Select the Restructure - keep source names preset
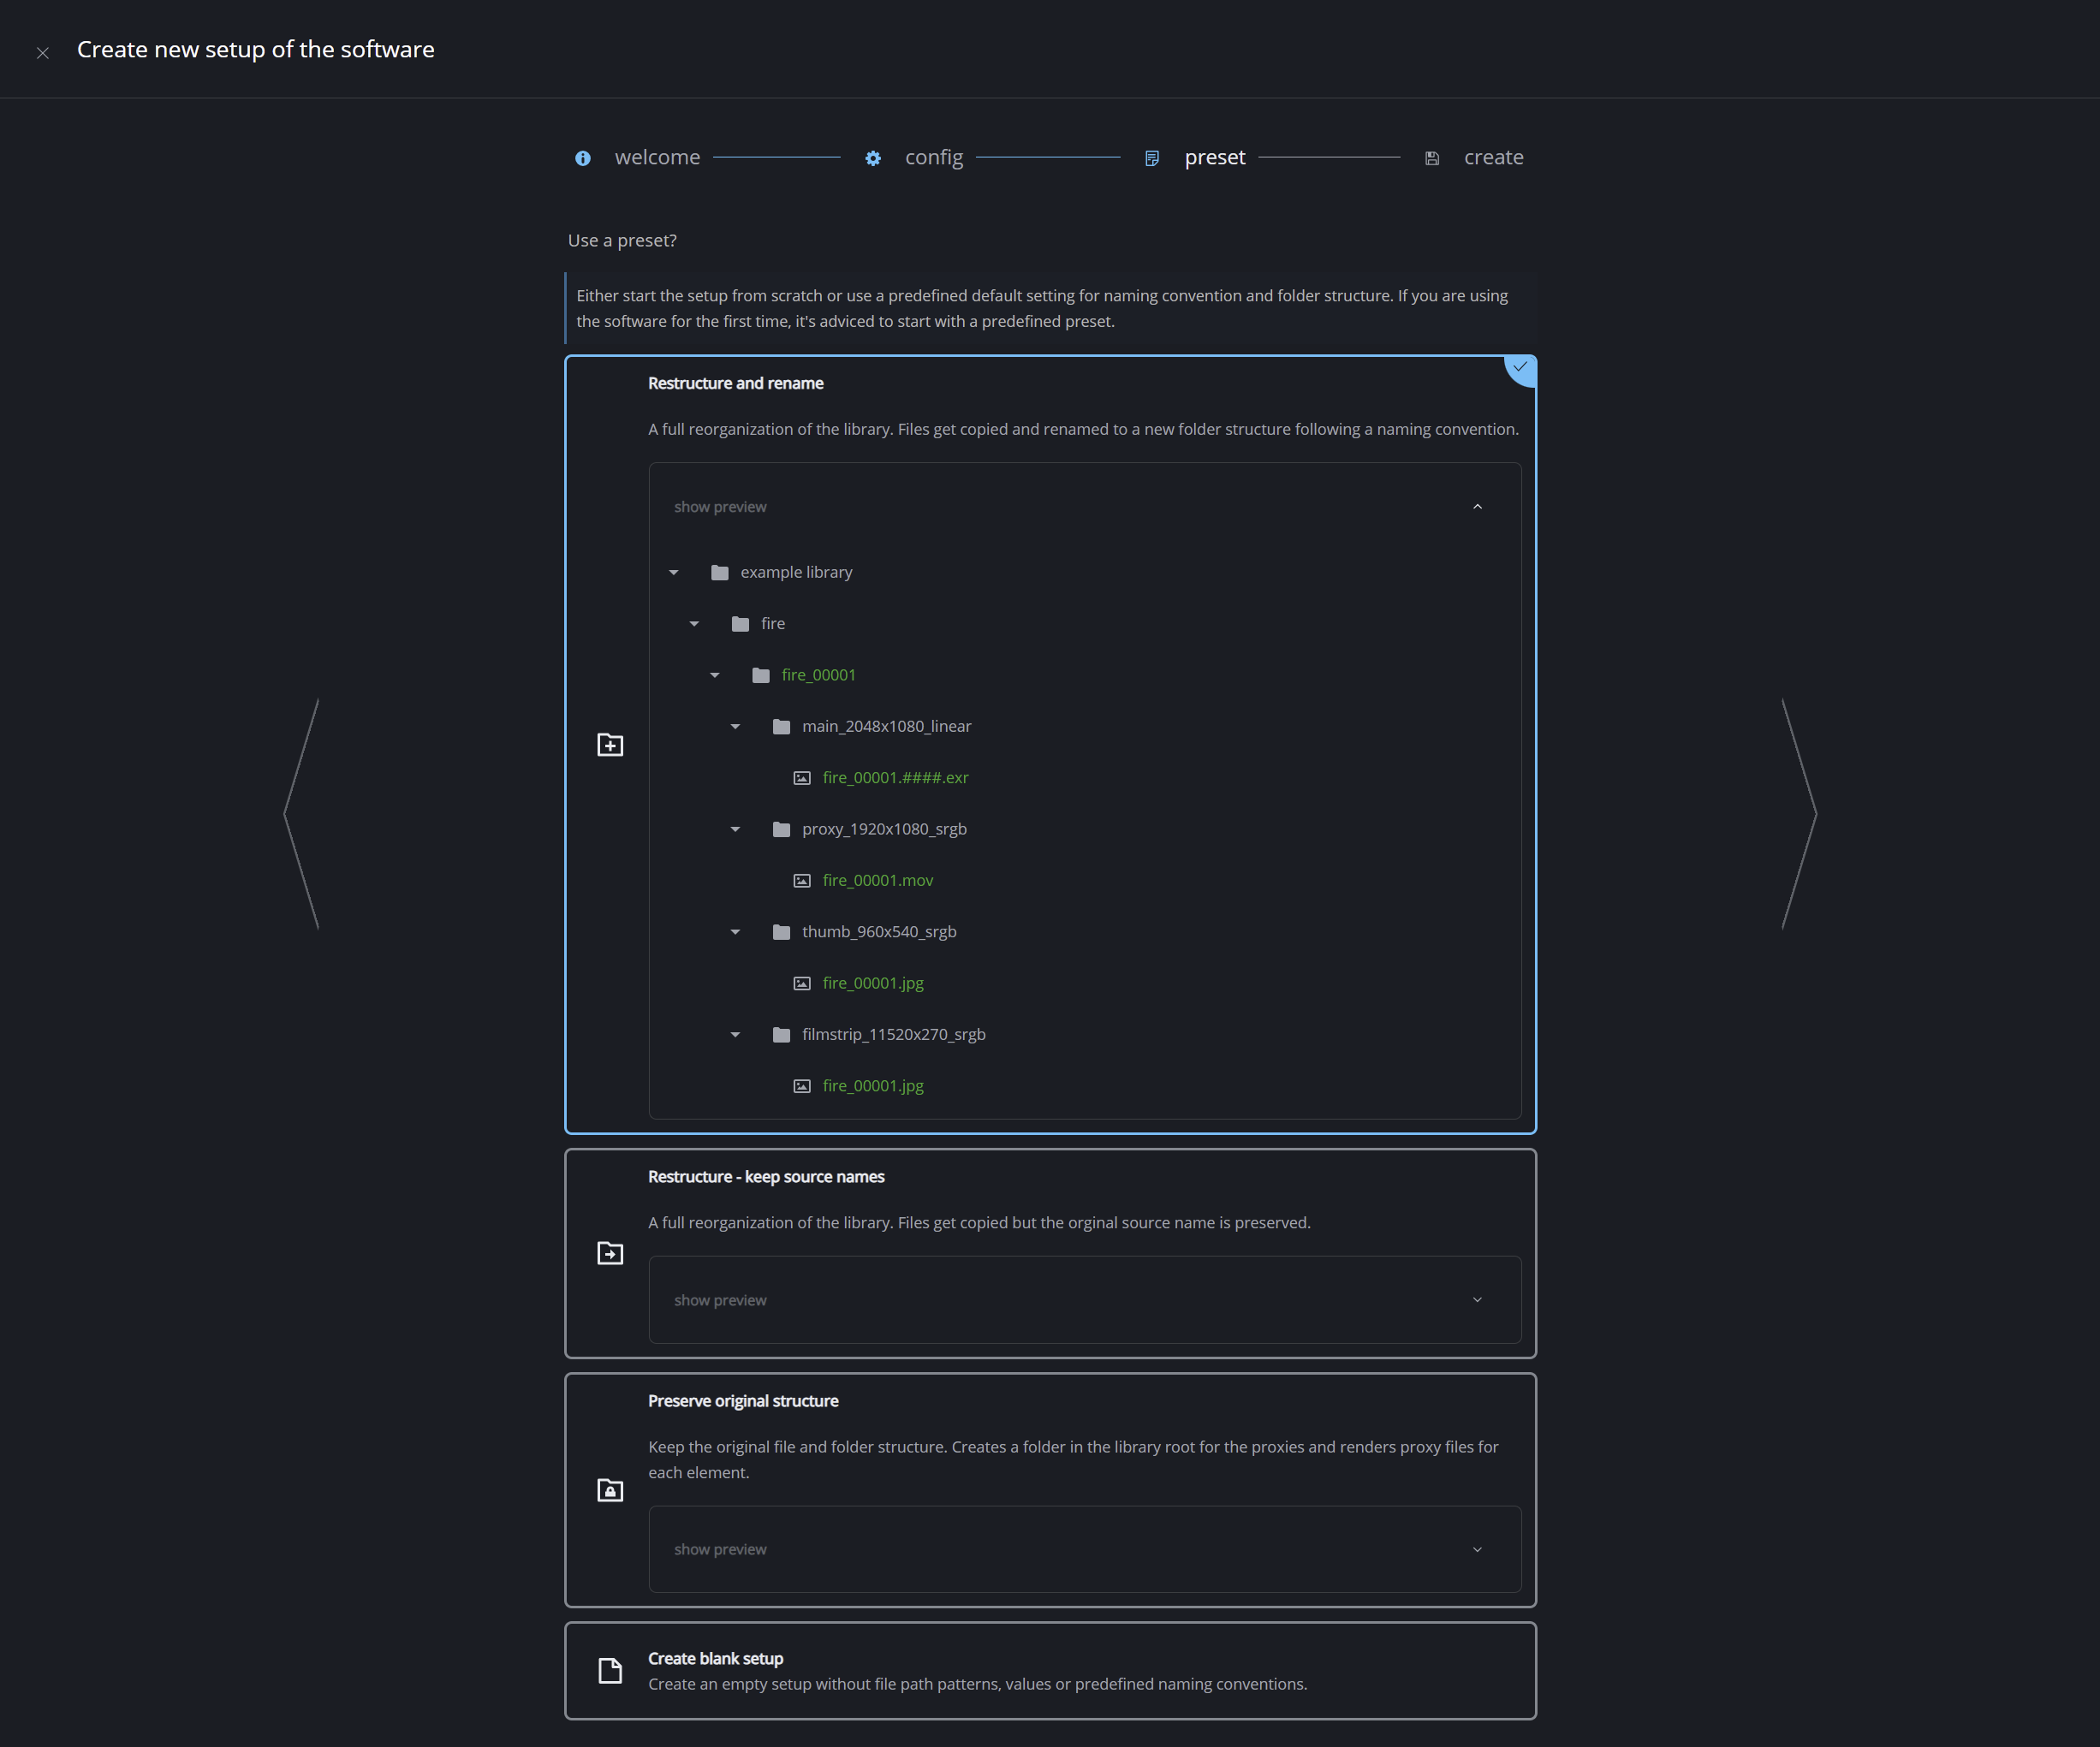The width and height of the screenshot is (2100, 1747). [766, 1177]
